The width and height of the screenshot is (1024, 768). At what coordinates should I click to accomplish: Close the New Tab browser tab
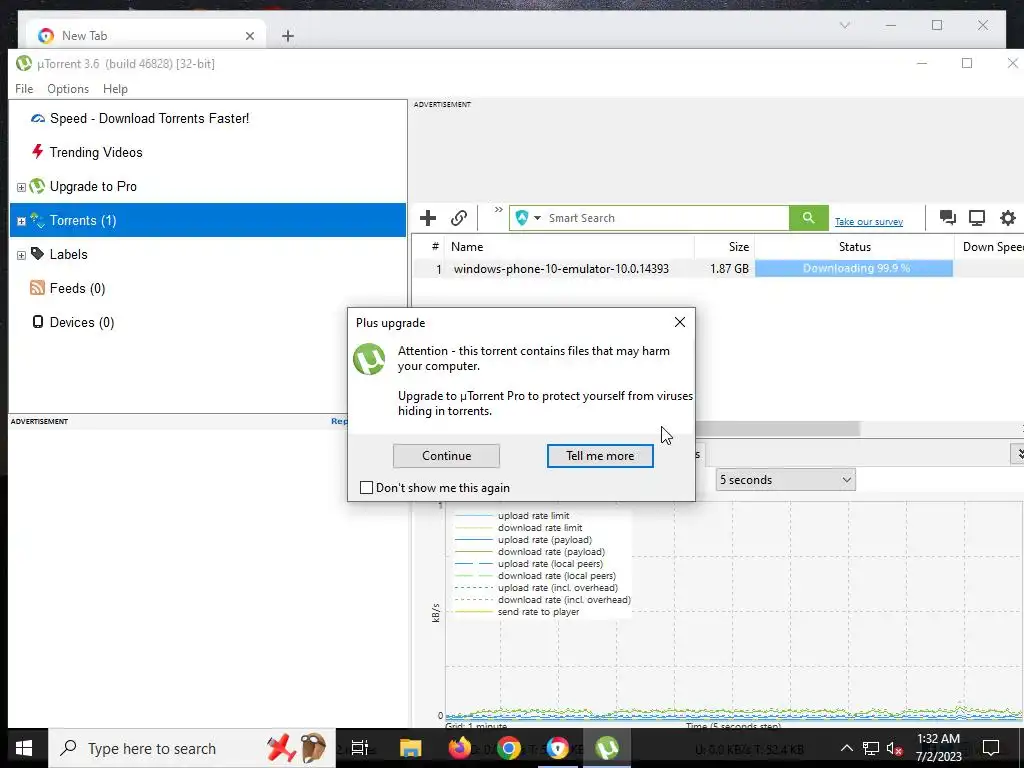click(249, 36)
